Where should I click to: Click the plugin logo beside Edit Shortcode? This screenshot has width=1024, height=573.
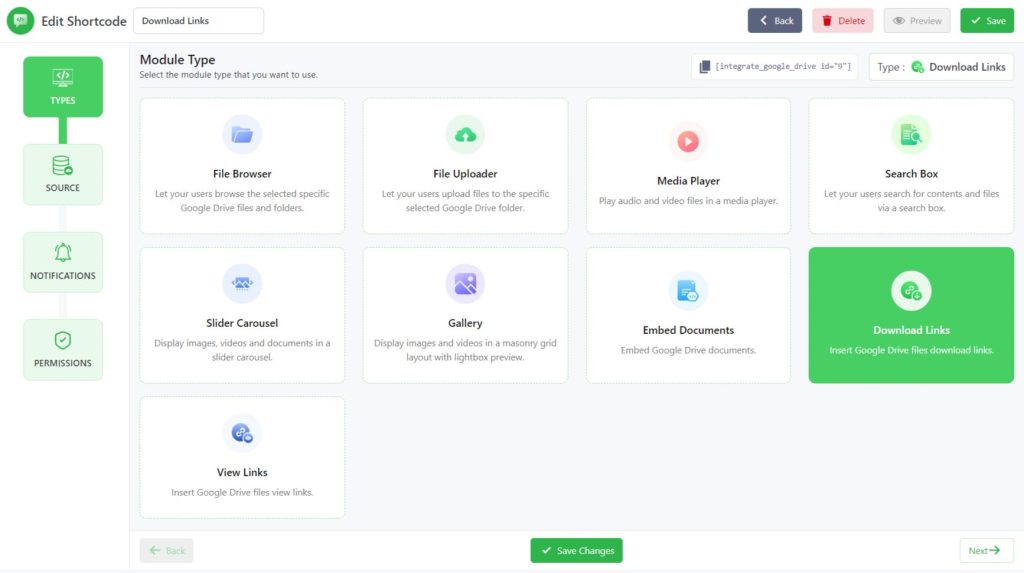pos(20,21)
